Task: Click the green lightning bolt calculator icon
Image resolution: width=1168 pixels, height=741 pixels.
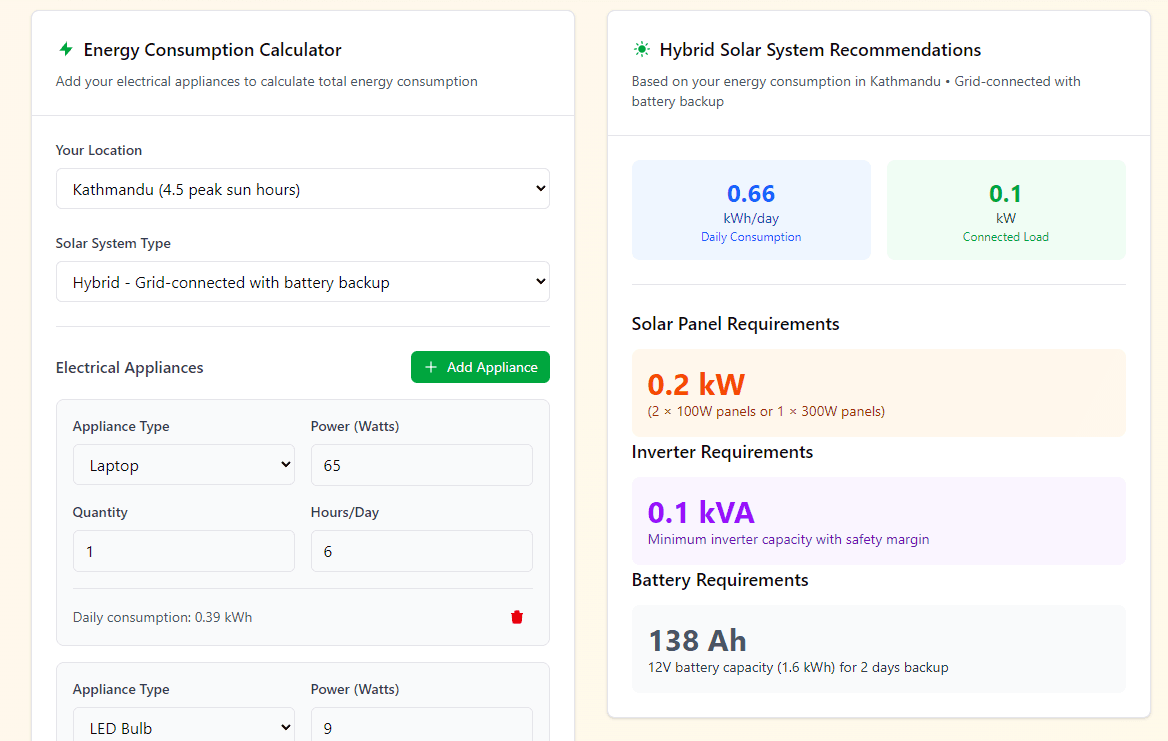Action: [66, 49]
